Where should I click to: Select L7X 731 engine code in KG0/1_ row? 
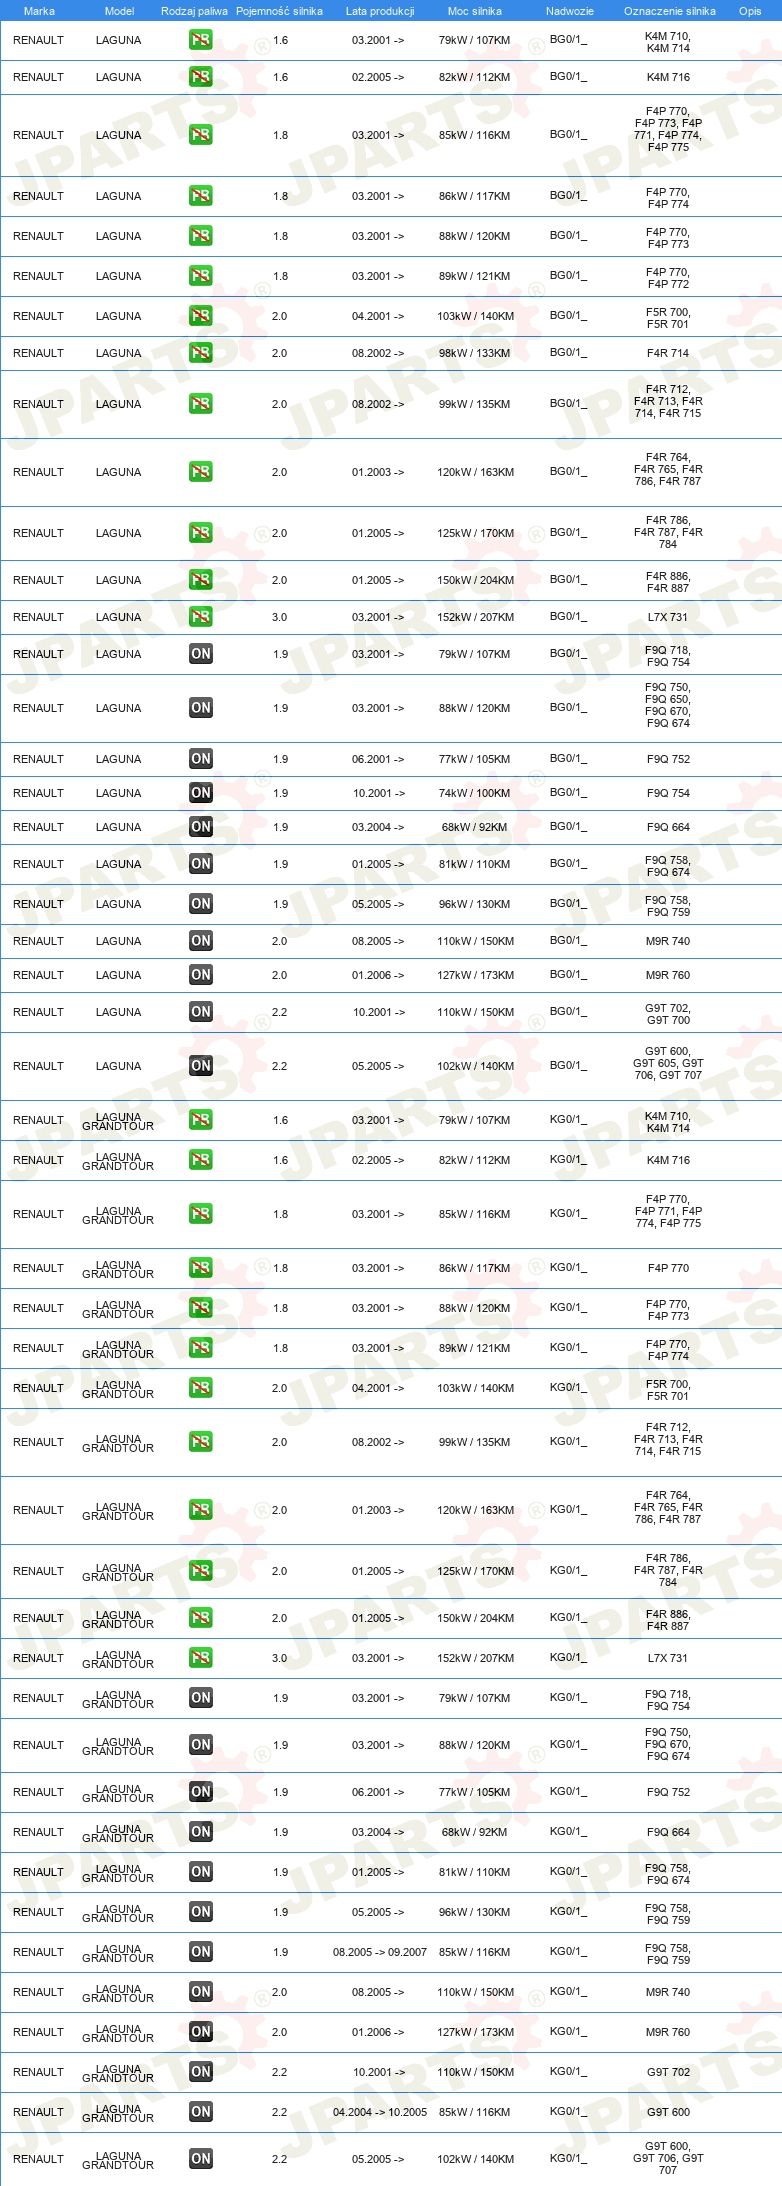[668, 1658]
